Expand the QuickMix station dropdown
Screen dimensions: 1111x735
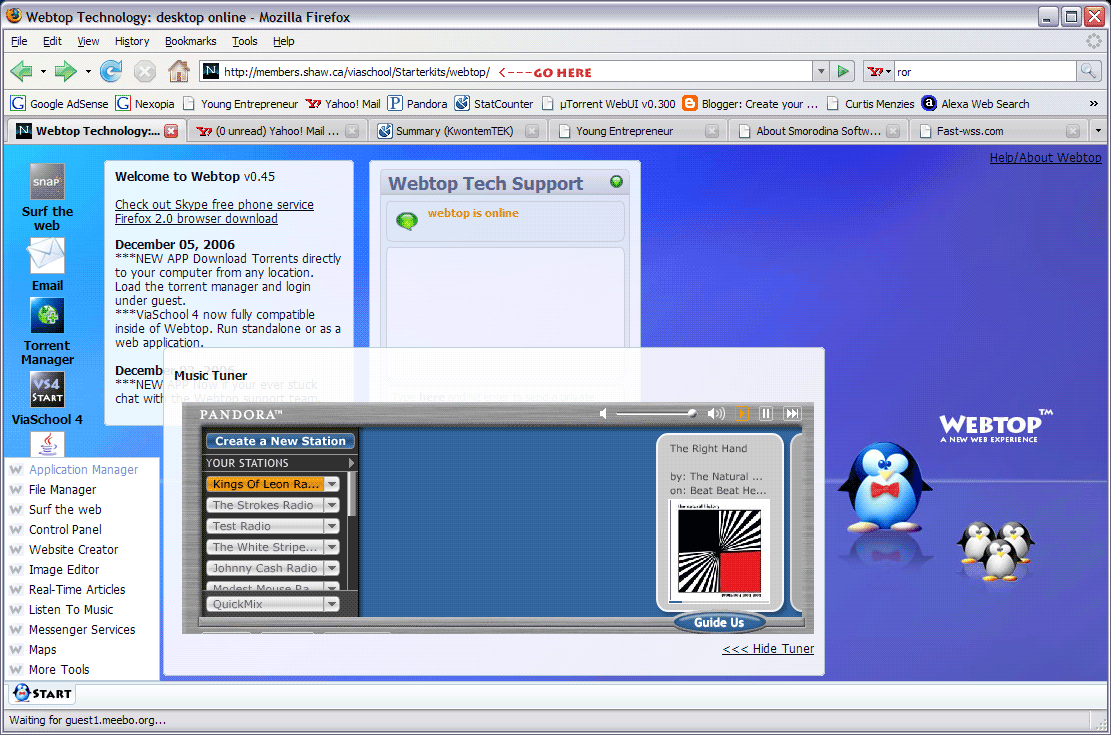333,603
